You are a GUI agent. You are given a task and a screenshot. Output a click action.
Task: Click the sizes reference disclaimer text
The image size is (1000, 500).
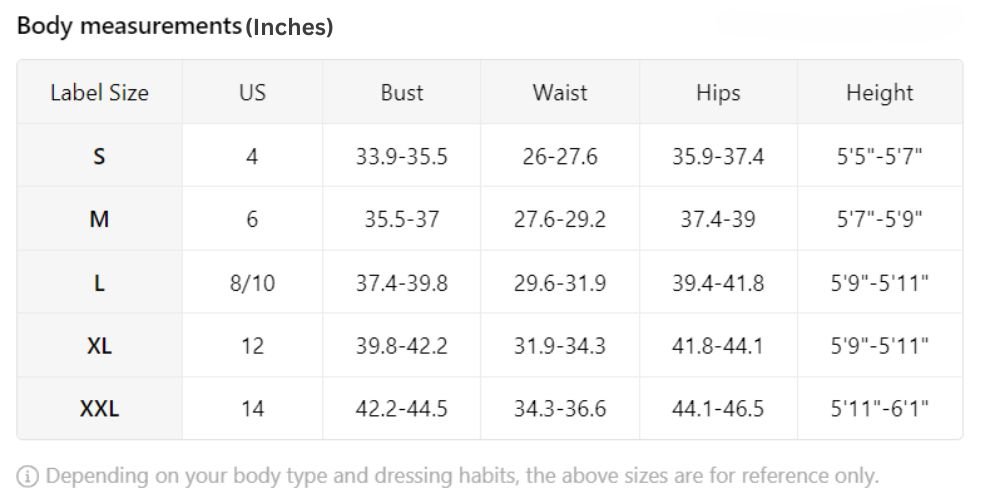(x=462, y=476)
